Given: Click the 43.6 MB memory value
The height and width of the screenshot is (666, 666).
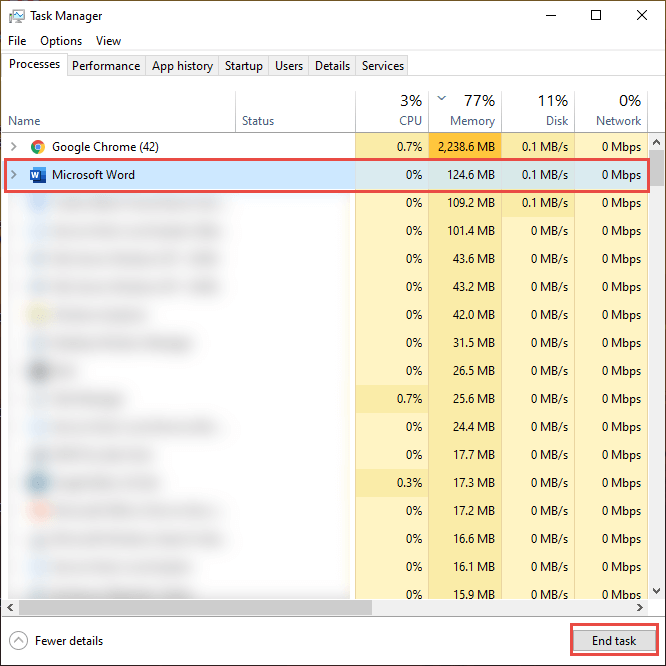Looking at the screenshot, I should (x=474, y=259).
